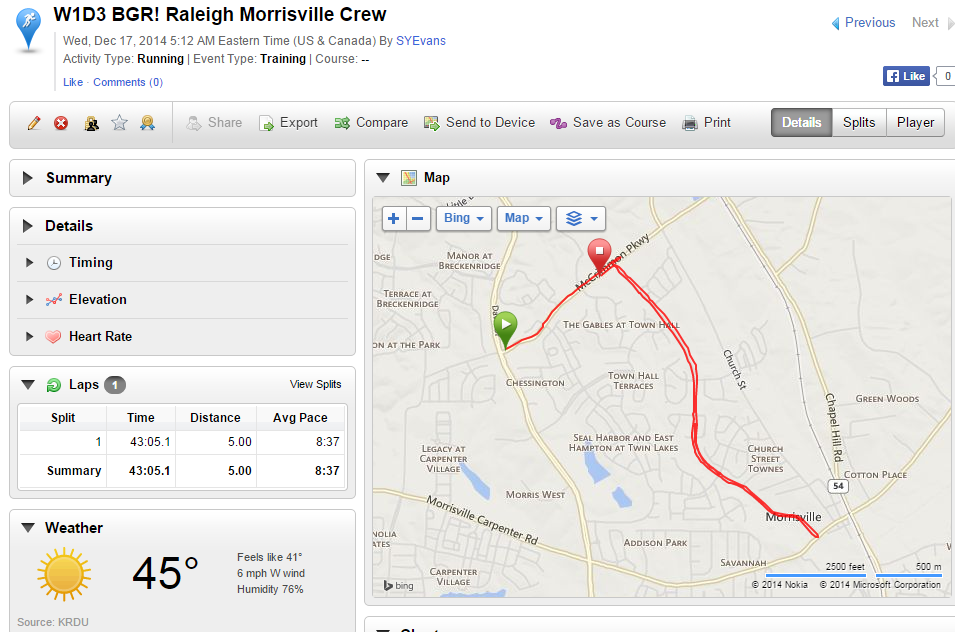Expand the Summary section
955x632 pixels.
(78, 178)
